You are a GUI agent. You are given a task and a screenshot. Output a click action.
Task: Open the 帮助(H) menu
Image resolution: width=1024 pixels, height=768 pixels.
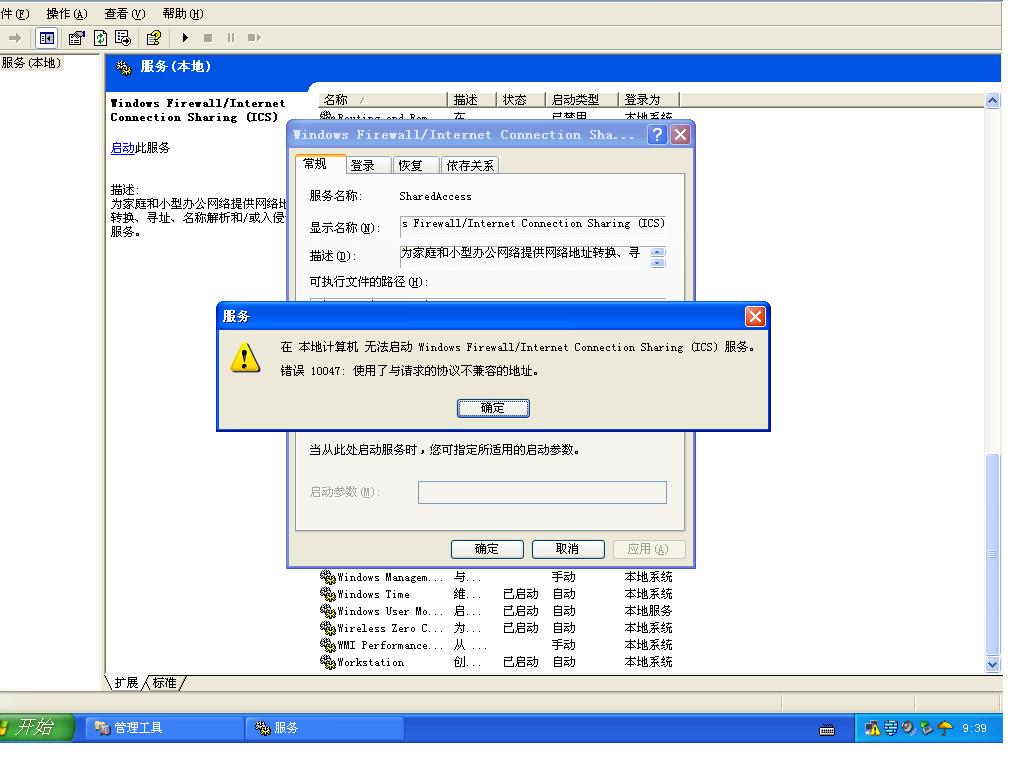click(183, 14)
